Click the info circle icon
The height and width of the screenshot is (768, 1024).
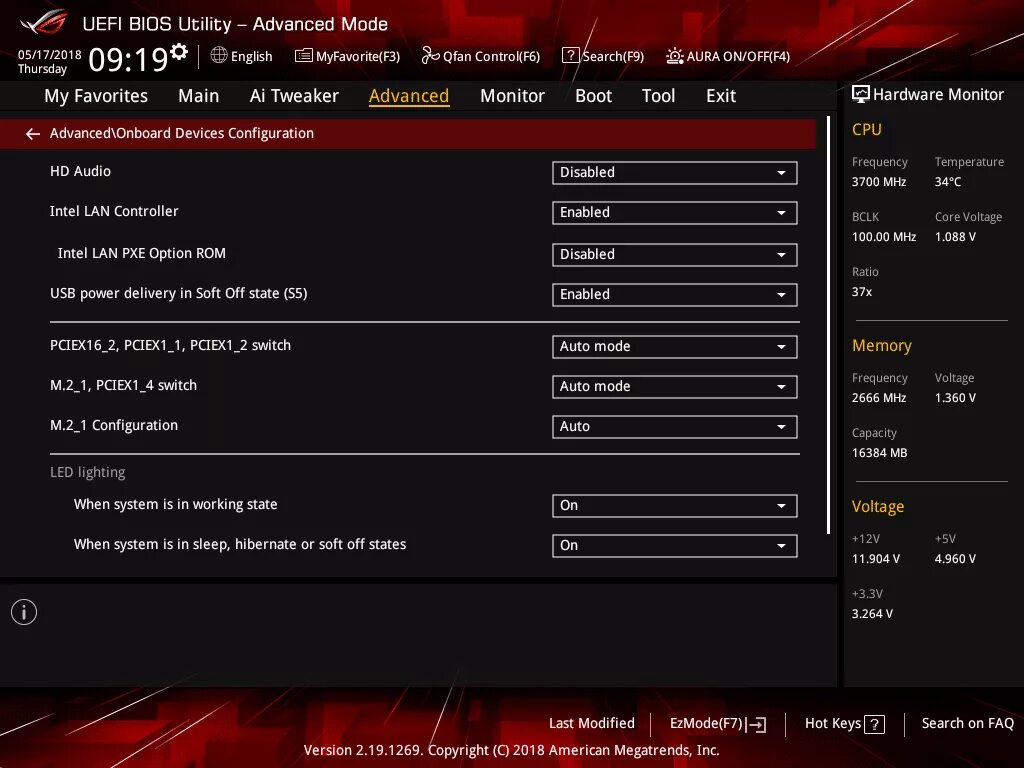24,612
